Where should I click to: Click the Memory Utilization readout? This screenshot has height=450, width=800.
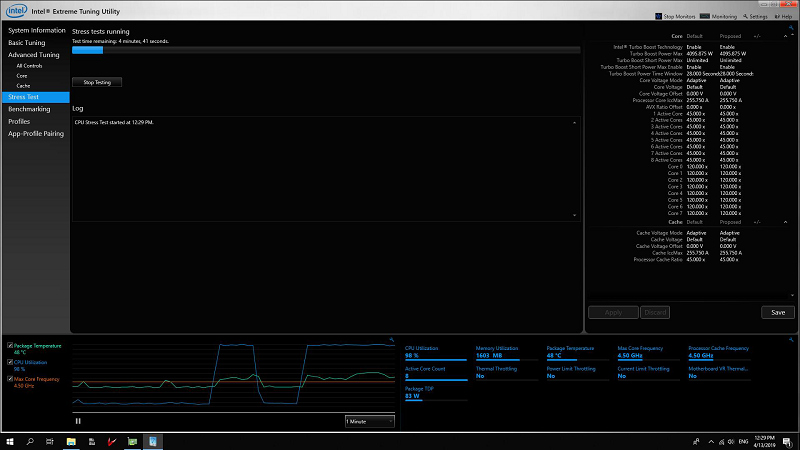(x=507, y=353)
